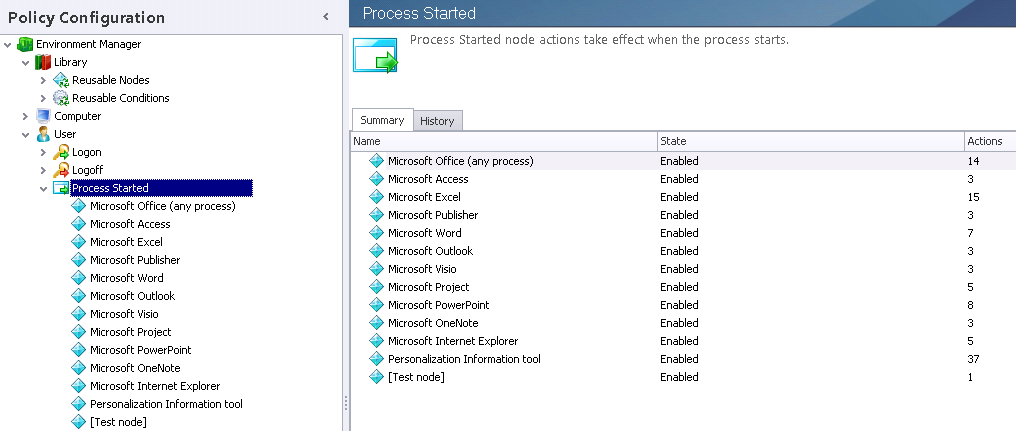The width and height of the screenshot is (1016, 440).
Task: Click the pane splitter grip handle
Action: click(x=346, y=403)
